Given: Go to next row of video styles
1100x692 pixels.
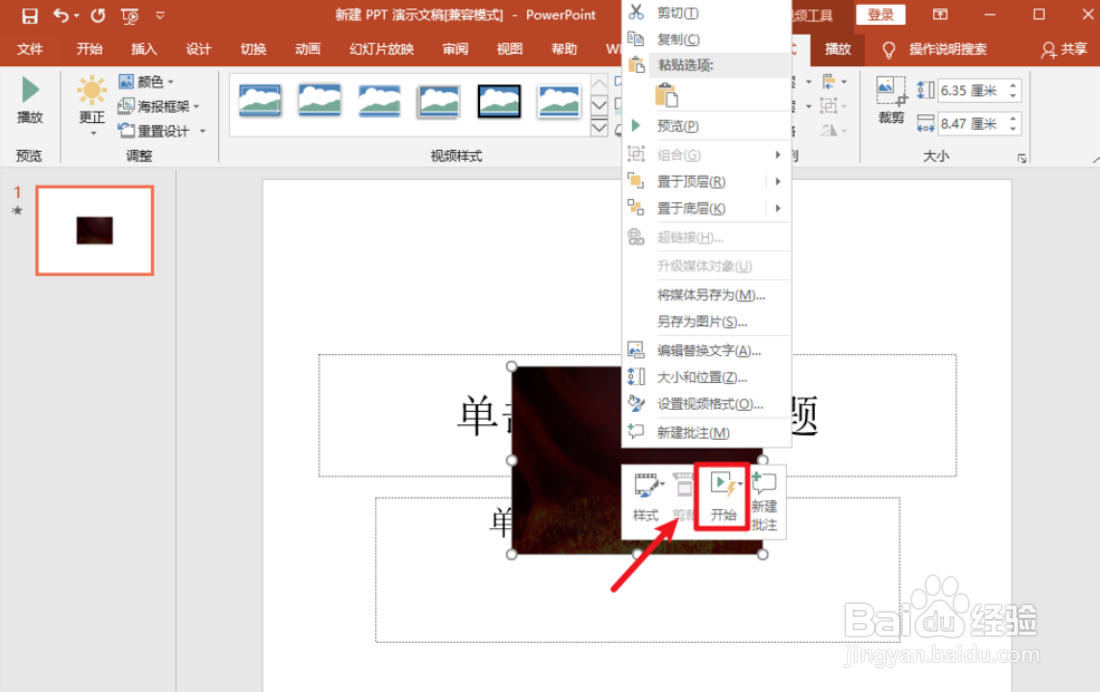Looking at the screenshot, I should [599, 105].
